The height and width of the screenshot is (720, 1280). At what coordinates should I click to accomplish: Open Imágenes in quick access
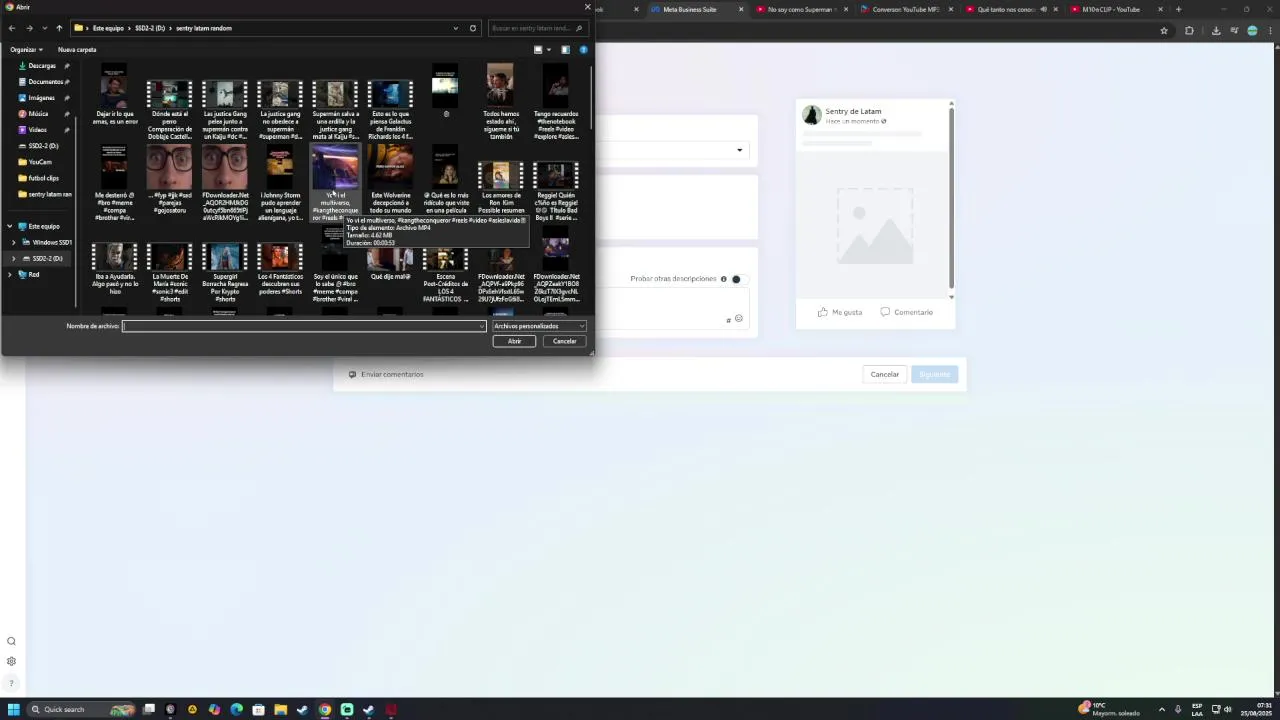click(x=41, y=98)
